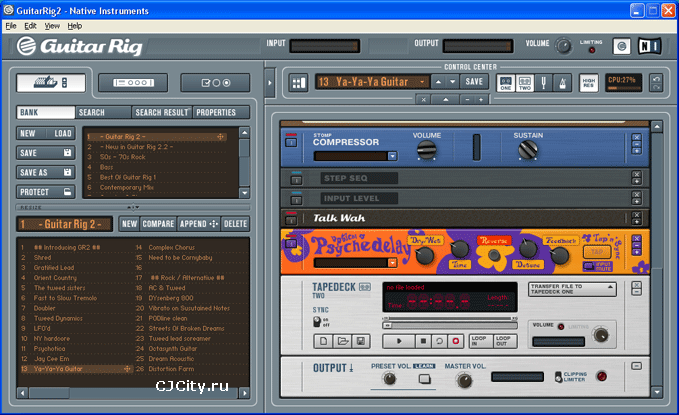This screenshot has height=415, width=679.
Task: Click the bank SAVE button
Action: point(45,152)
